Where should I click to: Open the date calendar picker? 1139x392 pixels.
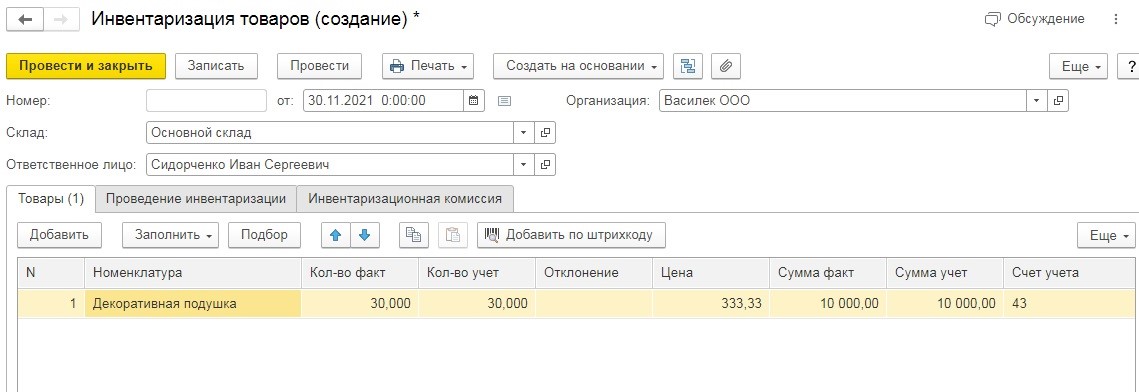click(x=474, y=101)
